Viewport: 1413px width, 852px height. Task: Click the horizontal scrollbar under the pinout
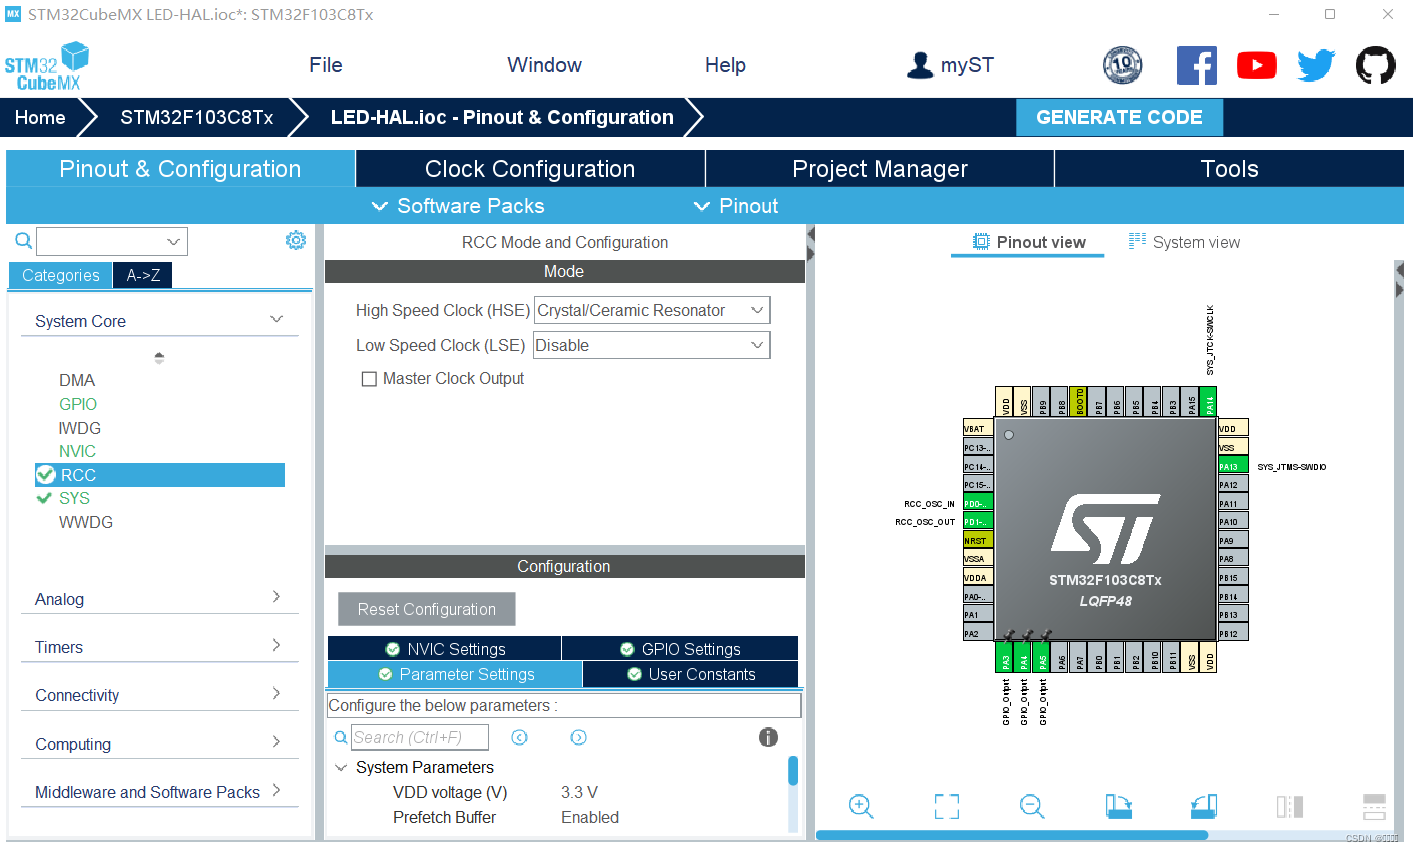[x=1012, y=835]
